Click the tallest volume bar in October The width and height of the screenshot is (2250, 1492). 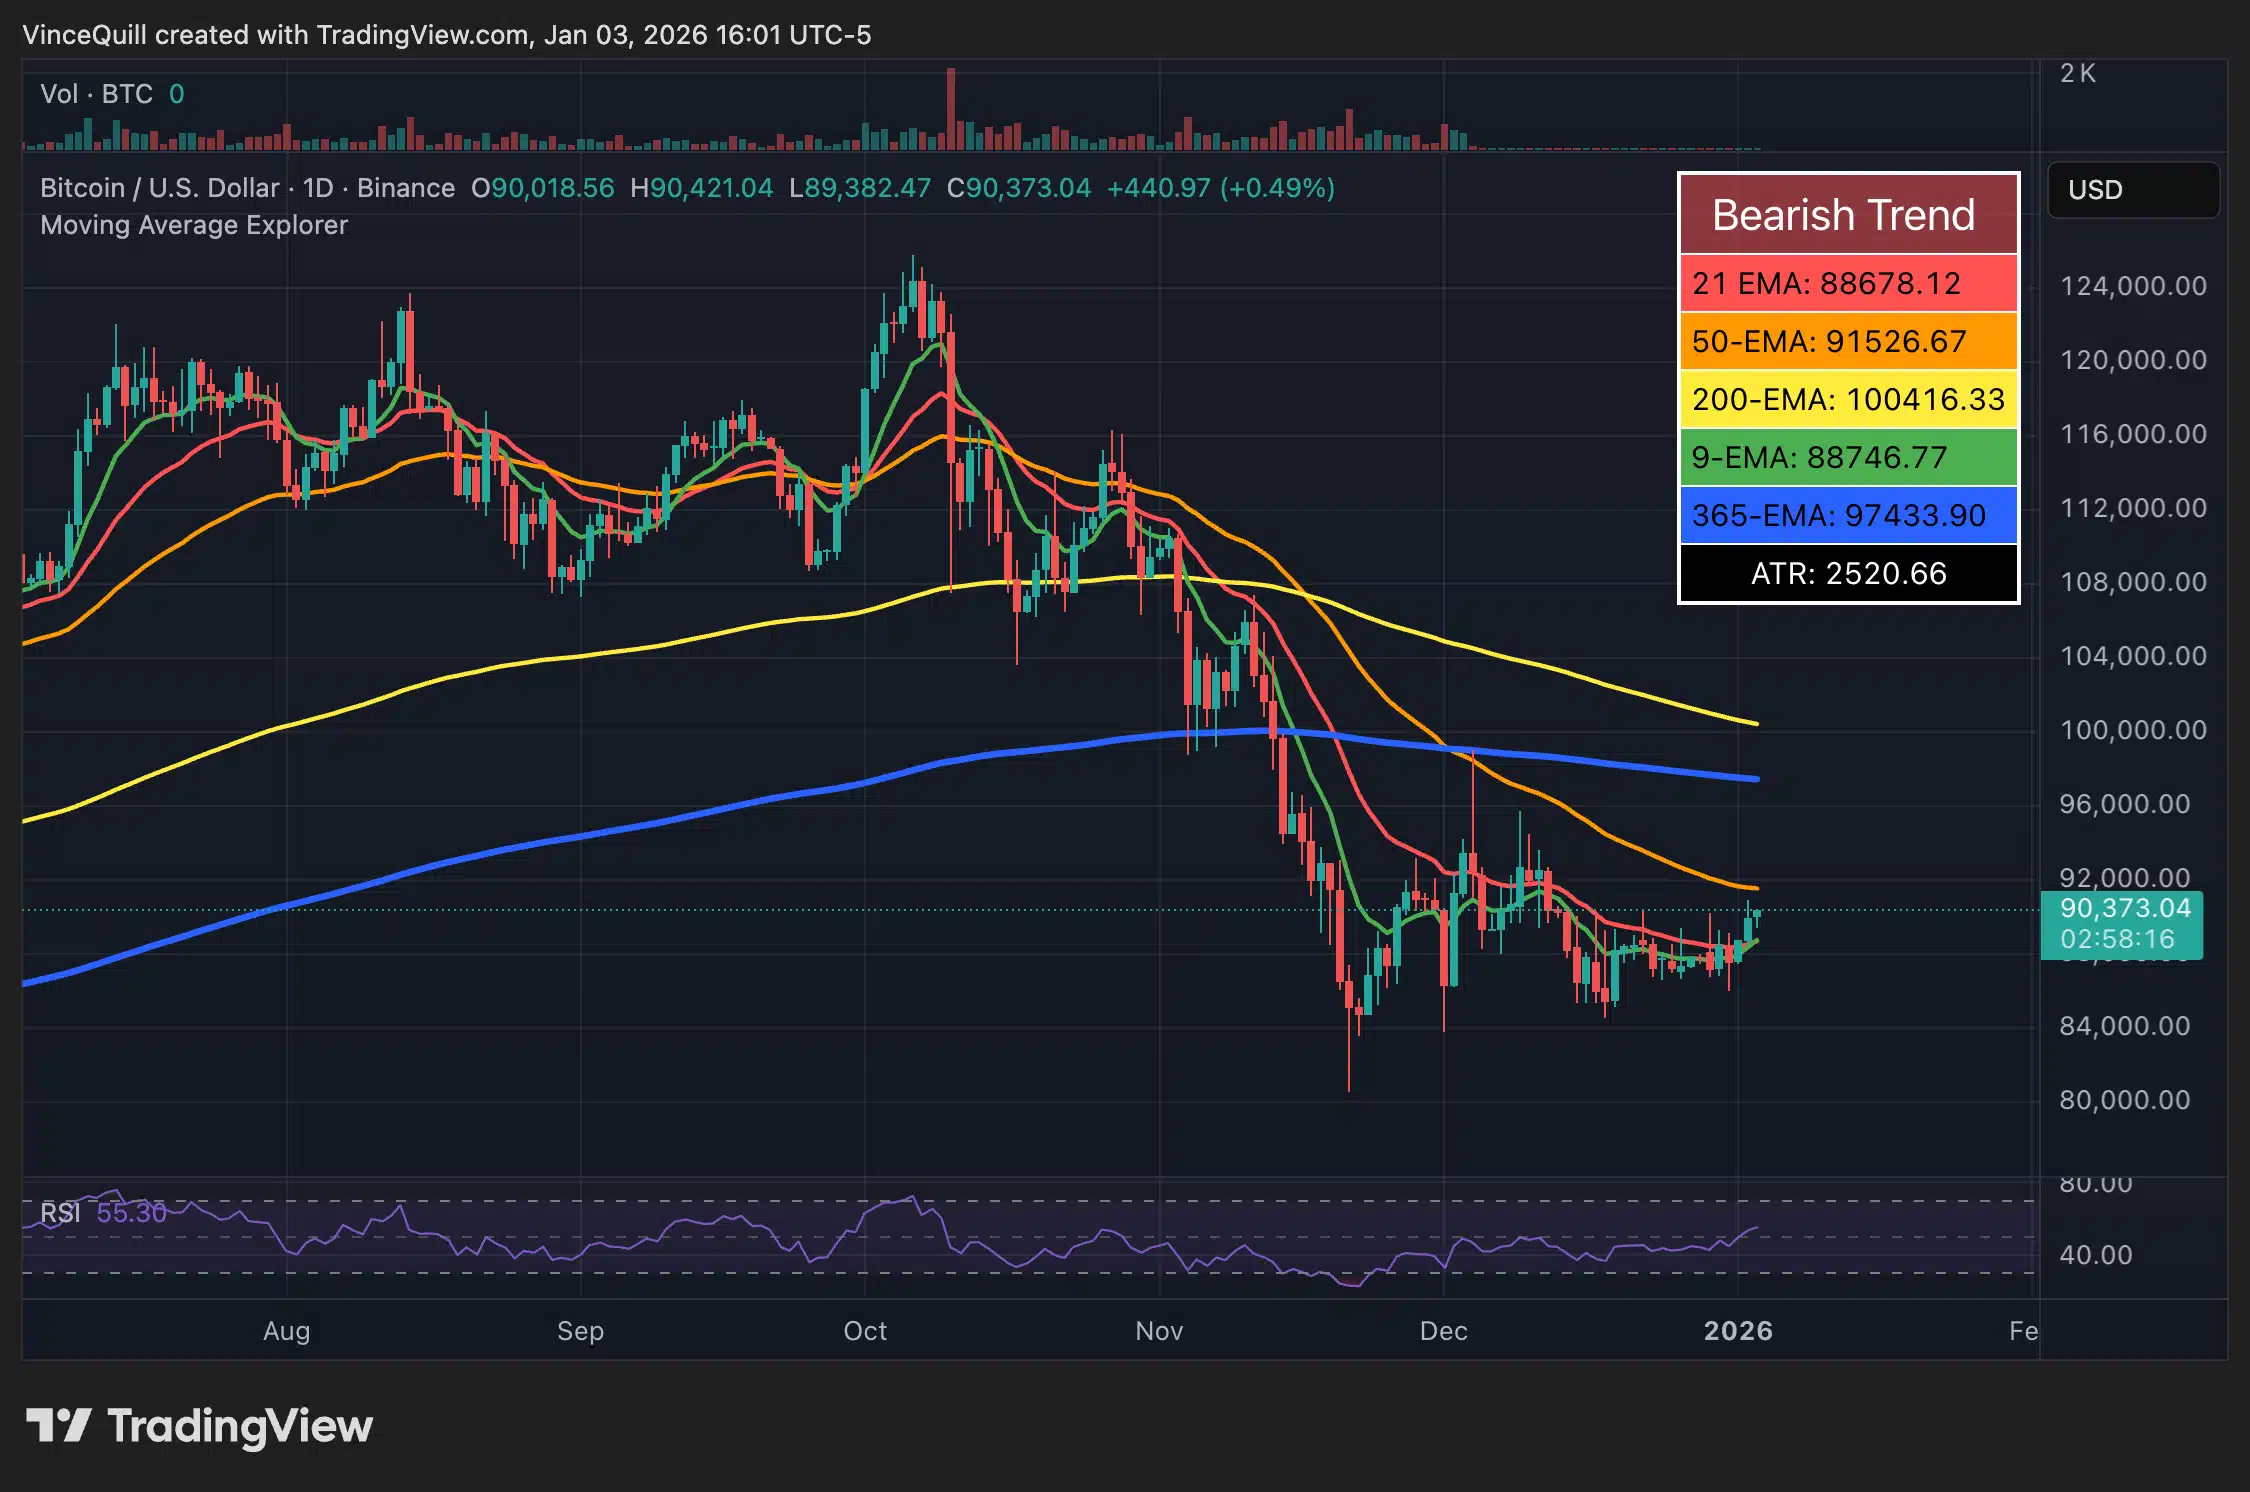point(951,110)
